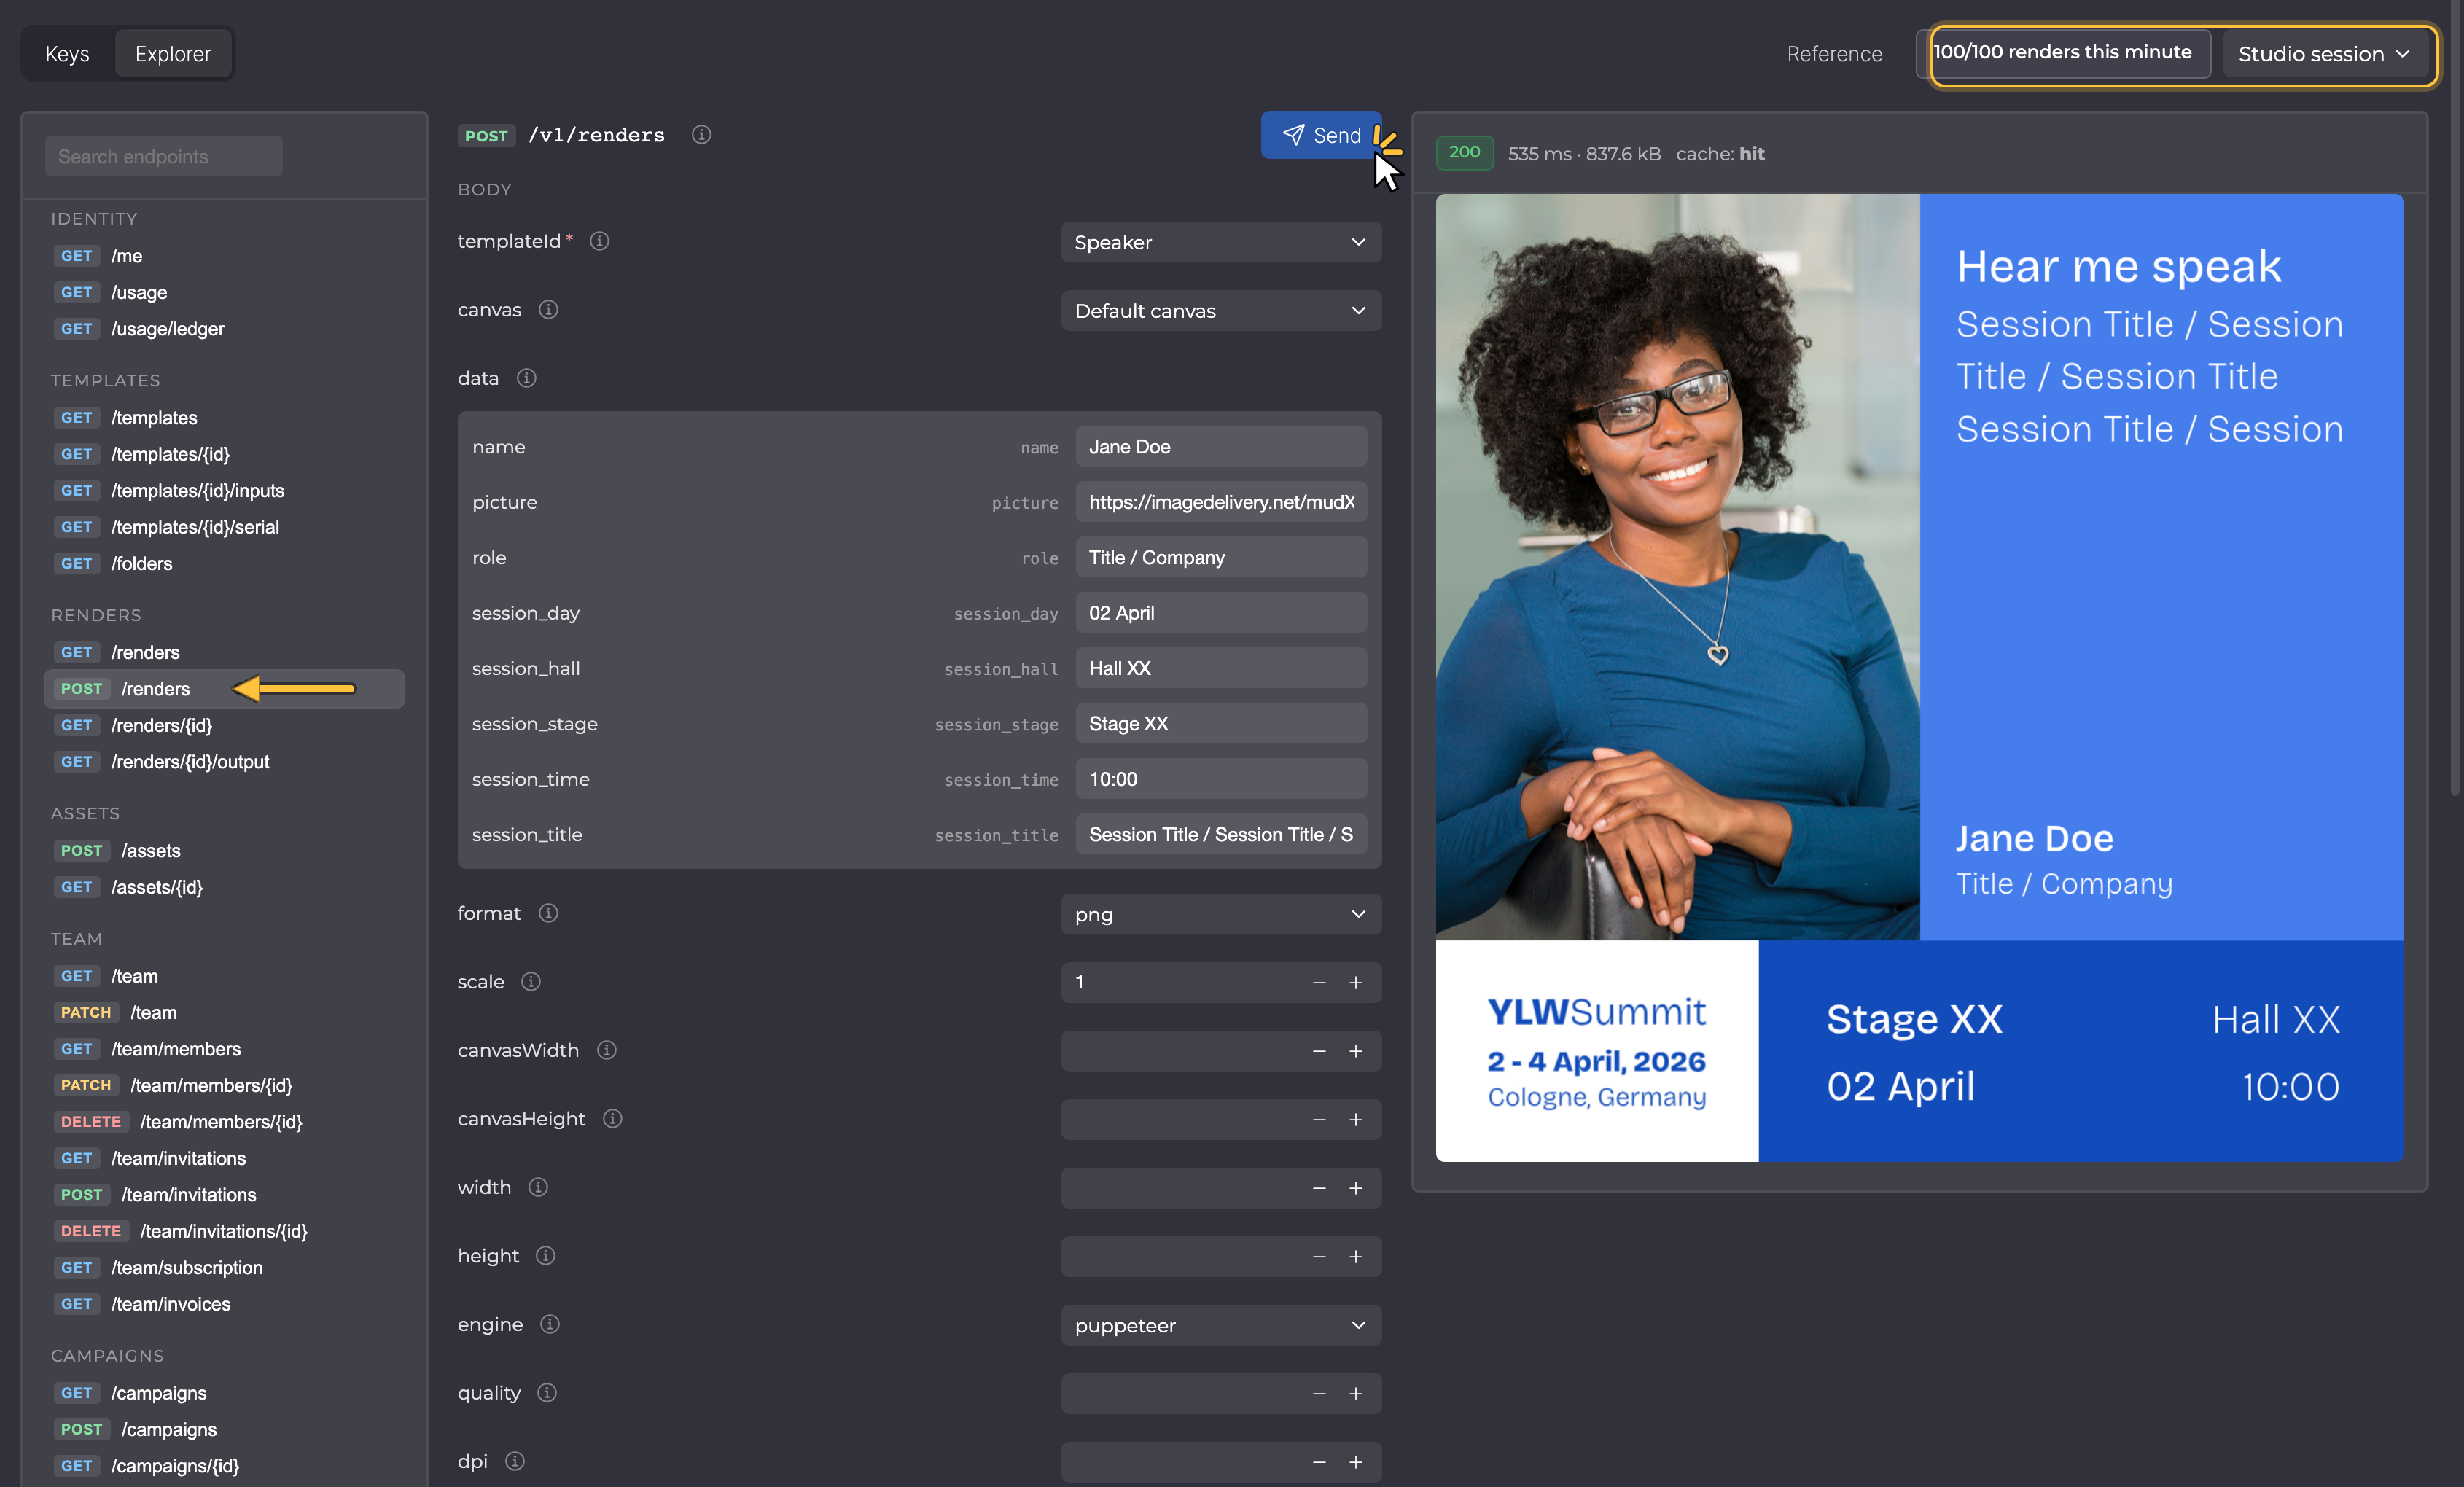Click the info icon beside canvasHeight
2464x1487 pixels.
pos(612,1119)
